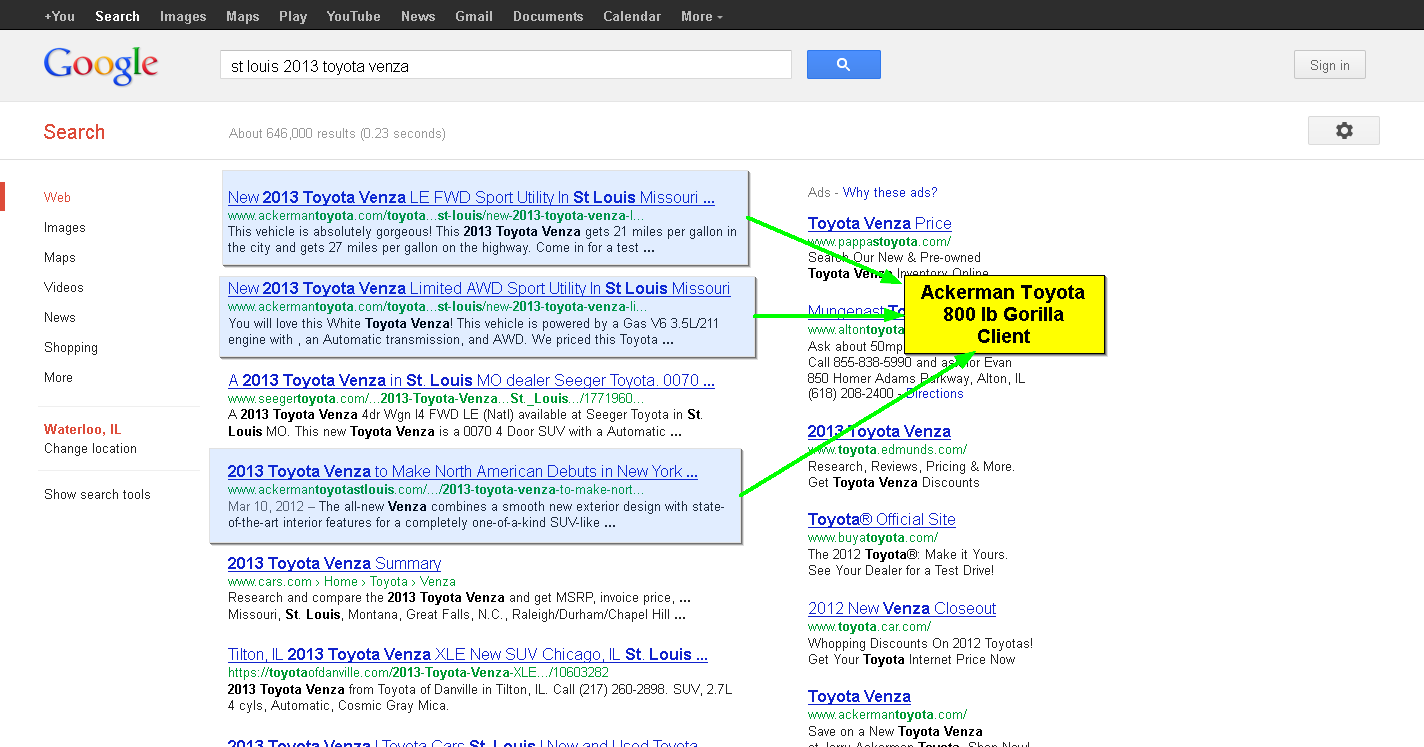Open +You in the top bar

click(x=59, y=16)
